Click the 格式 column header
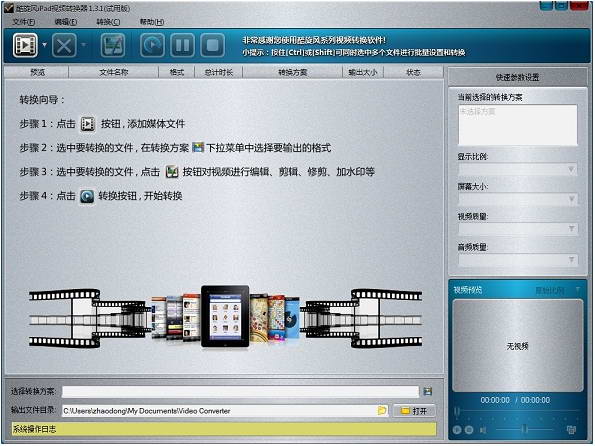Screen dimensions: 595x446 click(x=176, y=72)
